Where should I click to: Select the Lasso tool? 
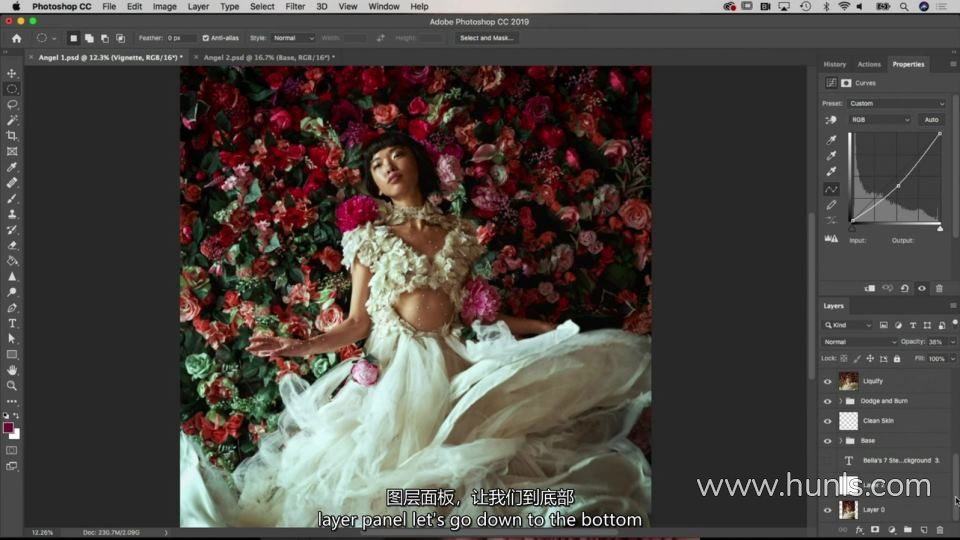(x=12, y=105)
